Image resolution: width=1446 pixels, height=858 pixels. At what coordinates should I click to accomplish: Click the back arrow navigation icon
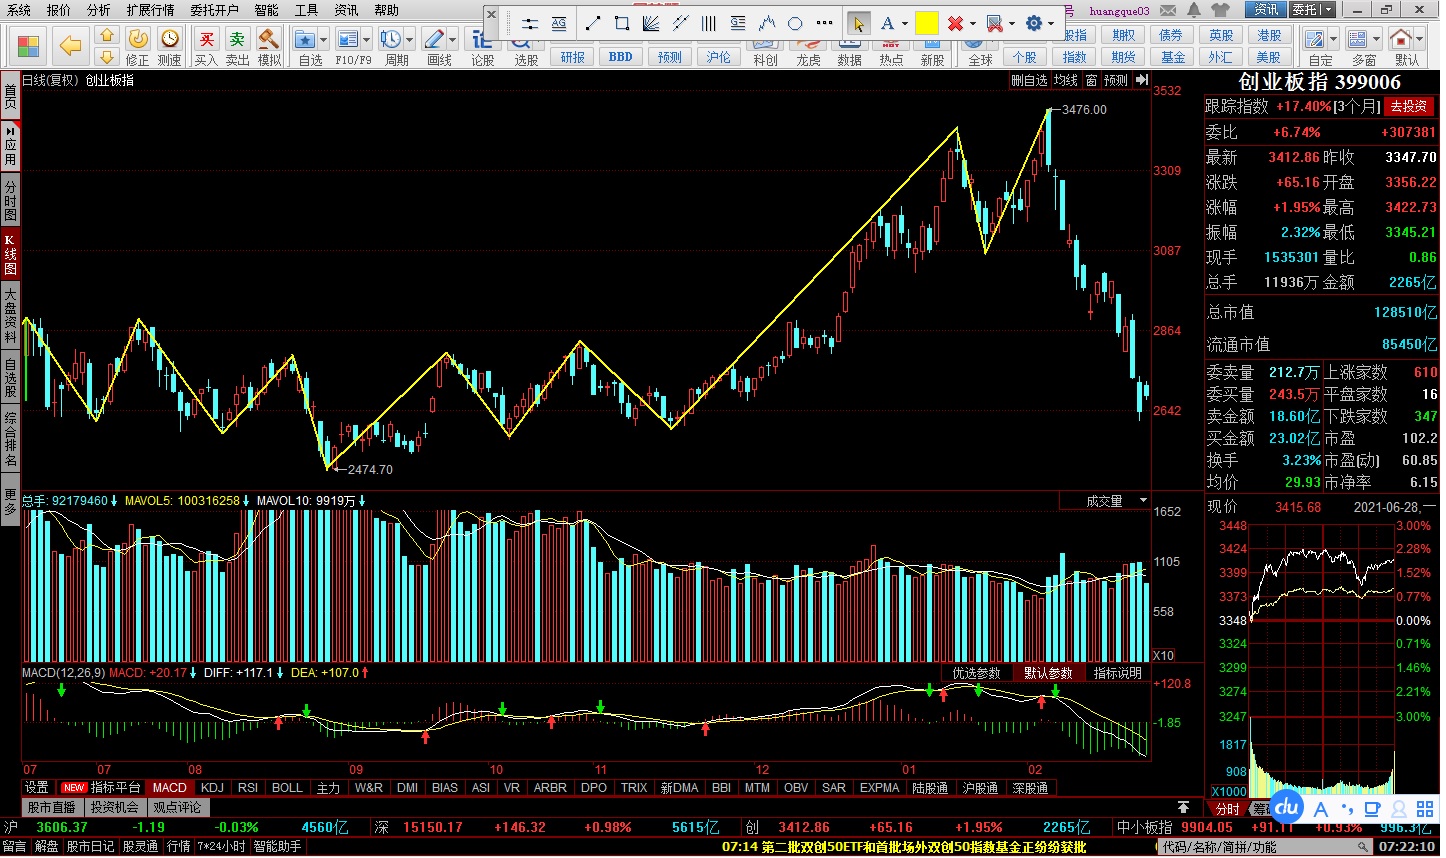pos(70,45)
